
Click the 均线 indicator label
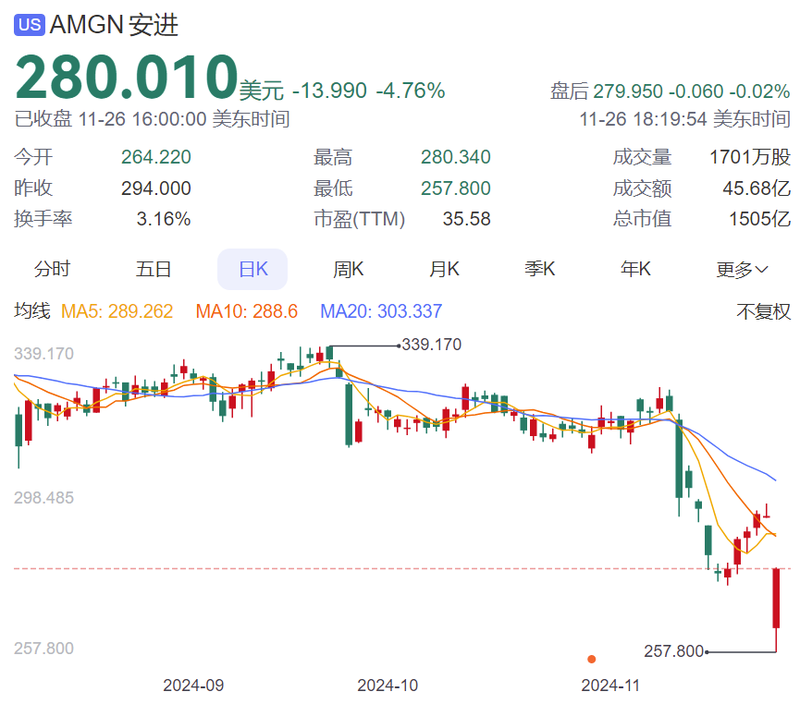click(x=31, y=312)
